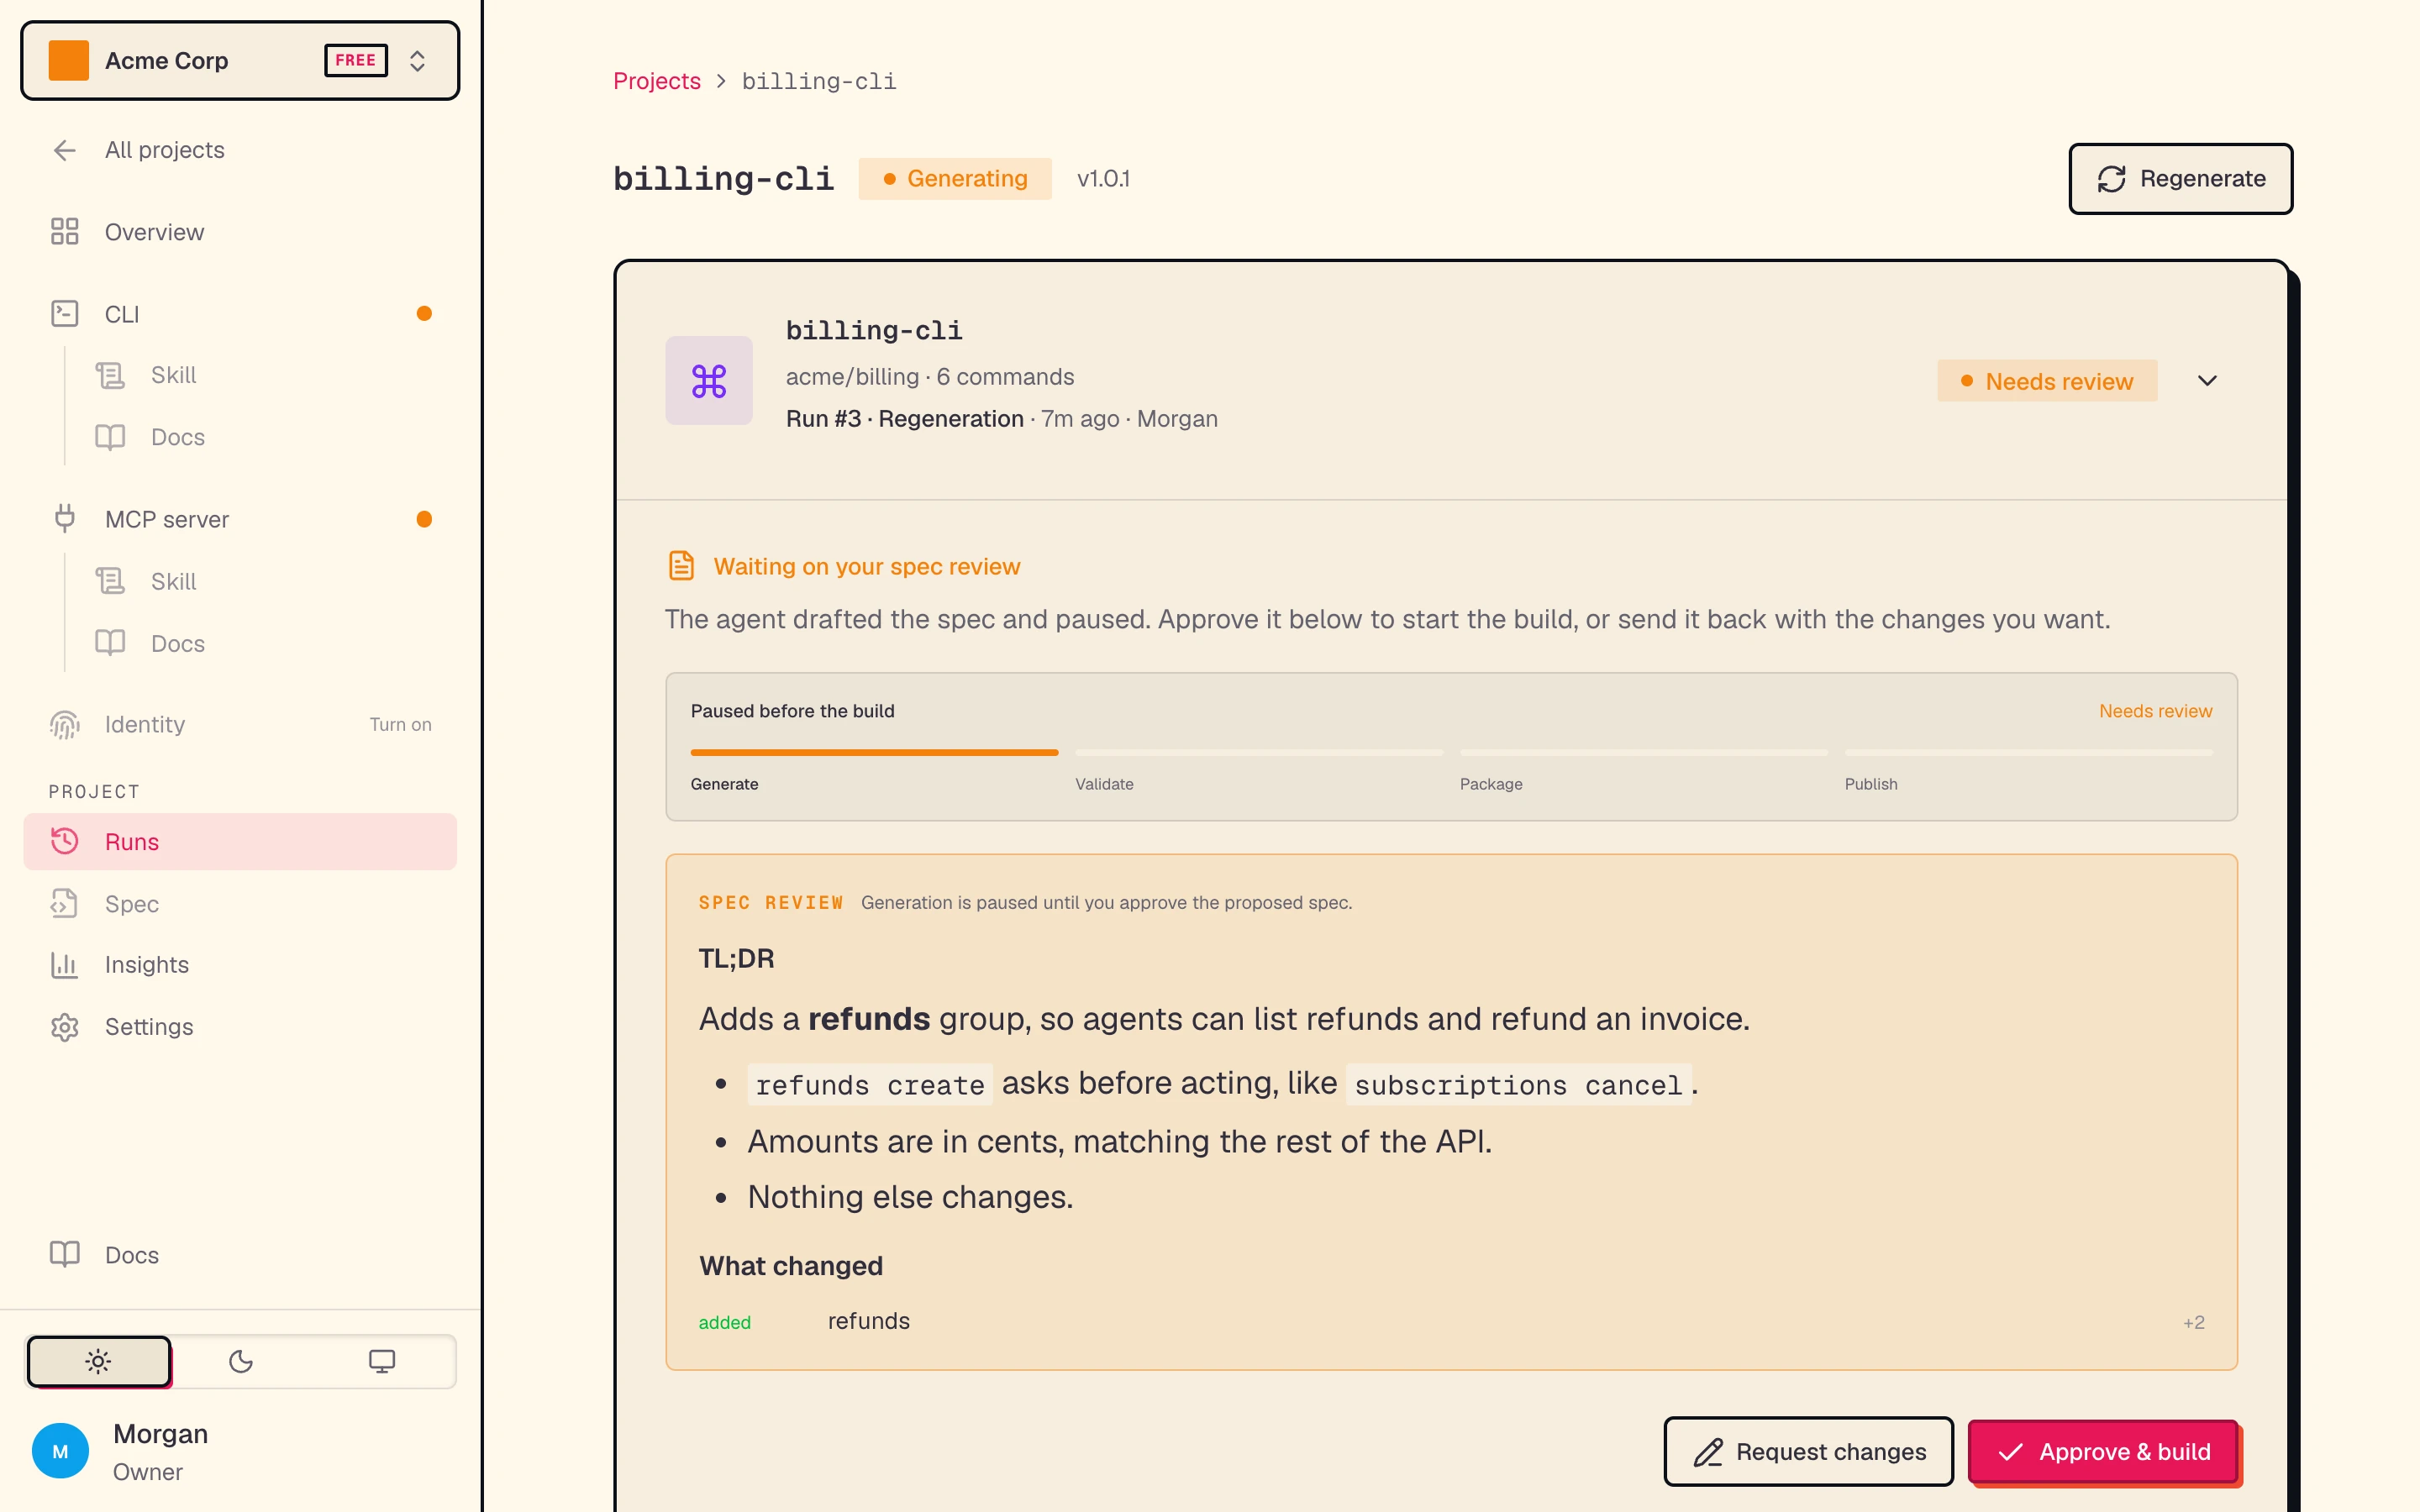Click the spec review document icon

click(x=681, y=566)
